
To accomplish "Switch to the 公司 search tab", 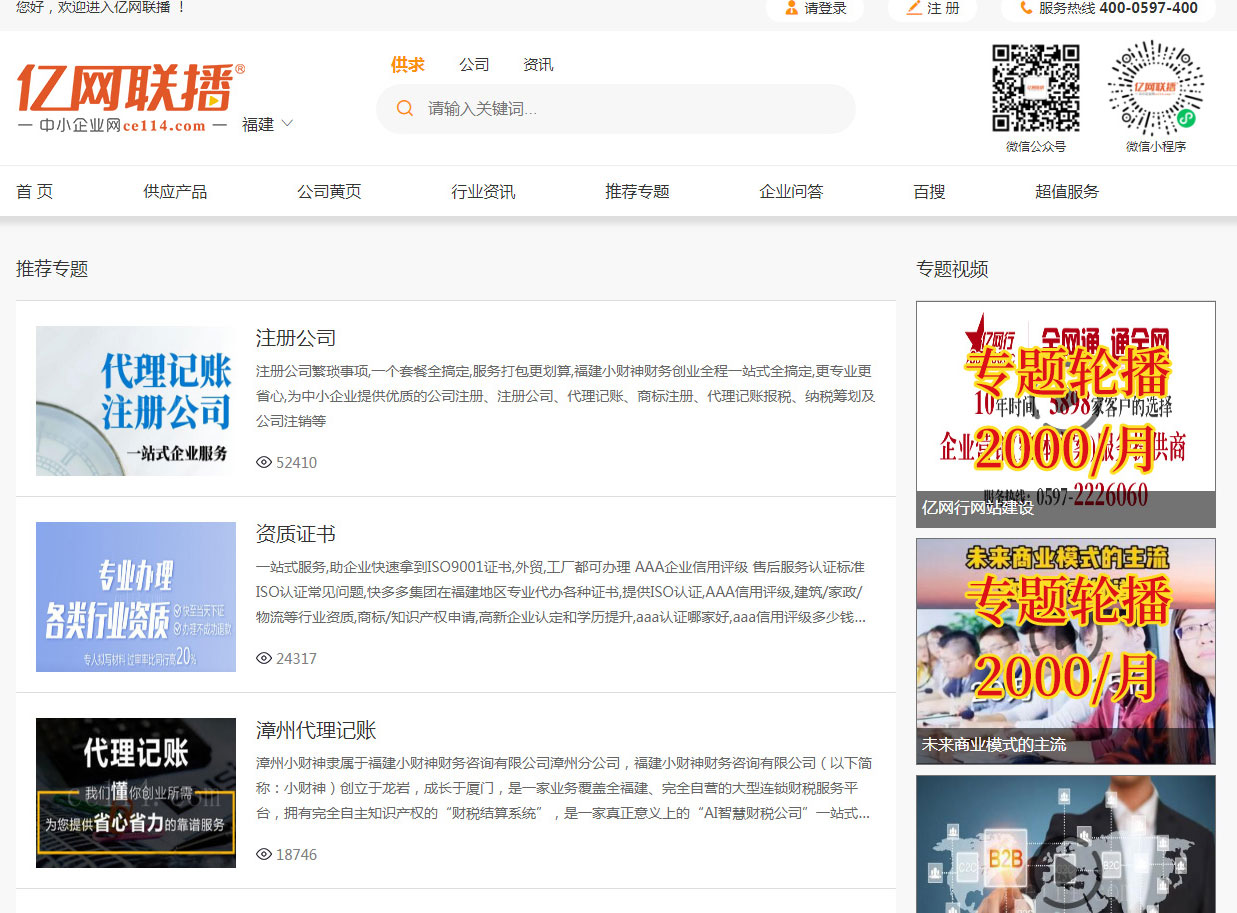I will 474,65.
